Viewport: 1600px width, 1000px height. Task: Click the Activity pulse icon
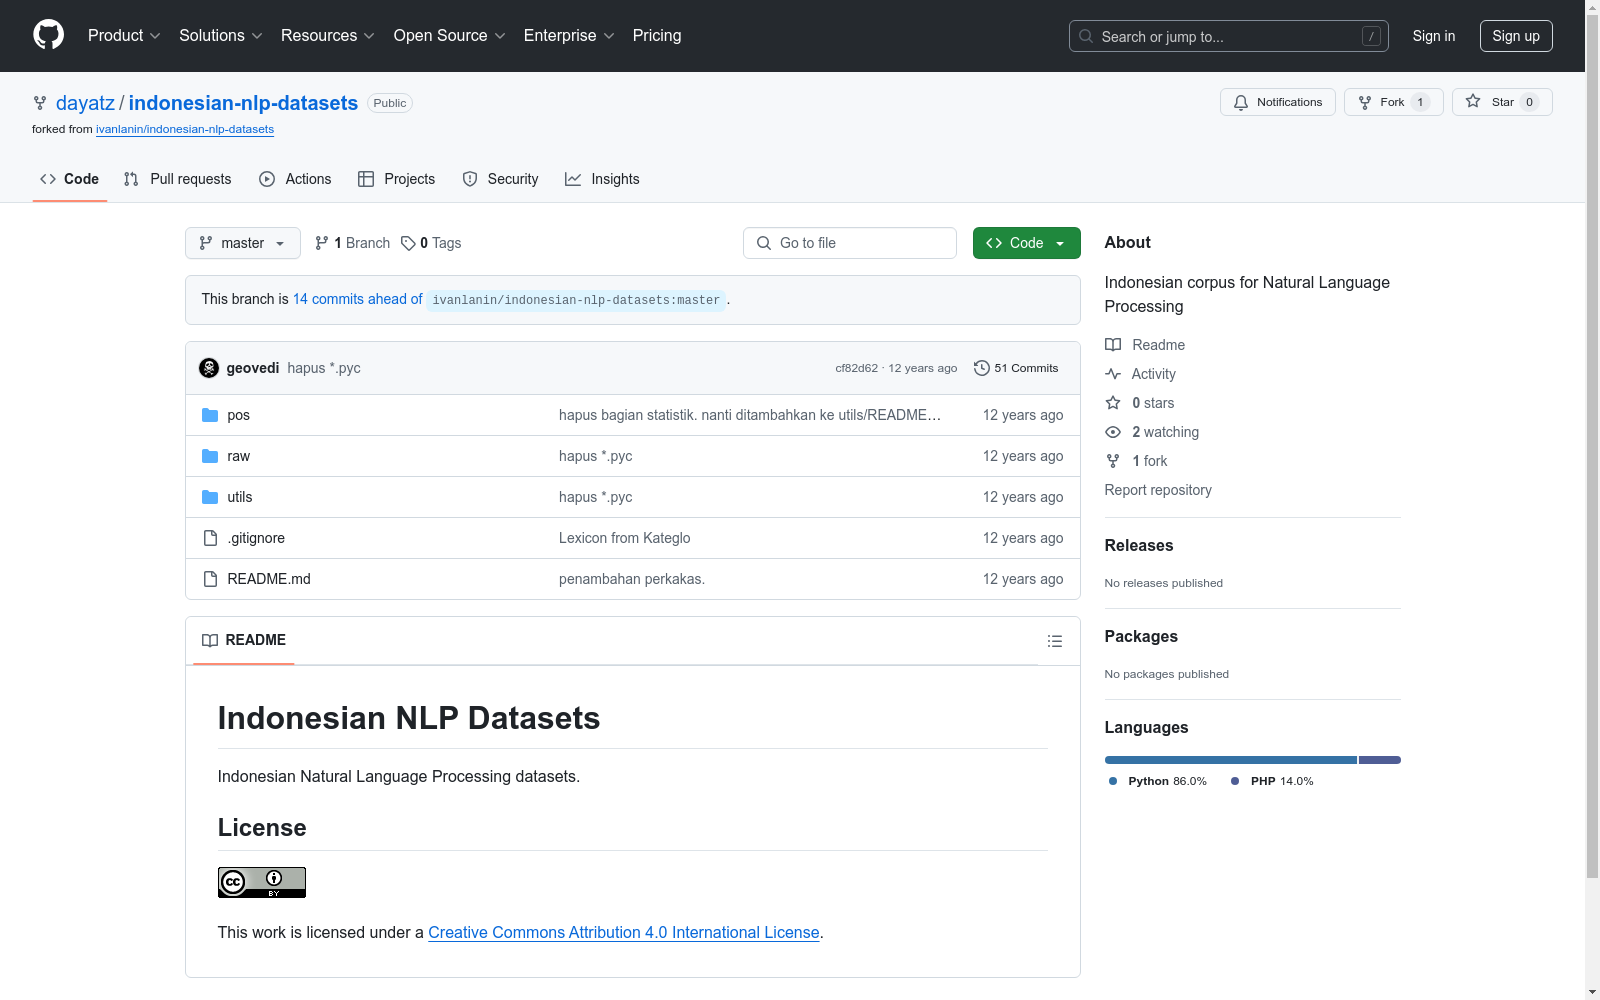point(1113,374)
